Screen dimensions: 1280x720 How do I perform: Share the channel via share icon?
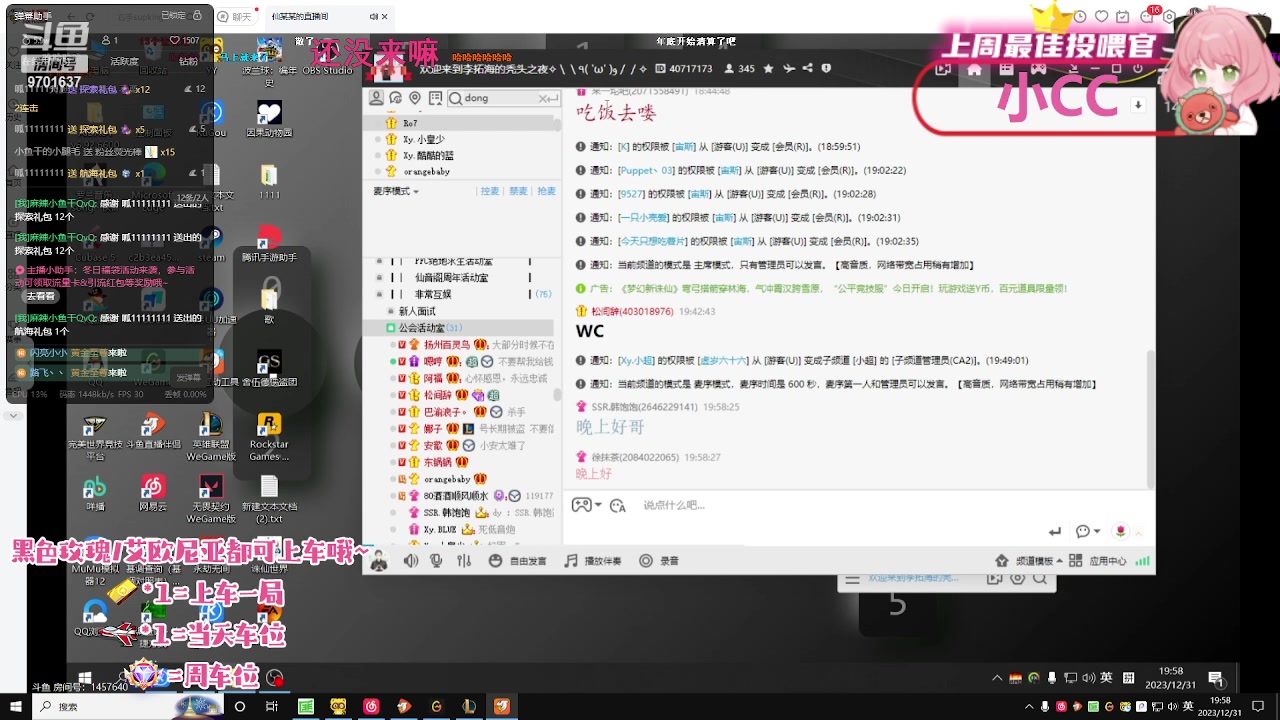pos(808,69)
